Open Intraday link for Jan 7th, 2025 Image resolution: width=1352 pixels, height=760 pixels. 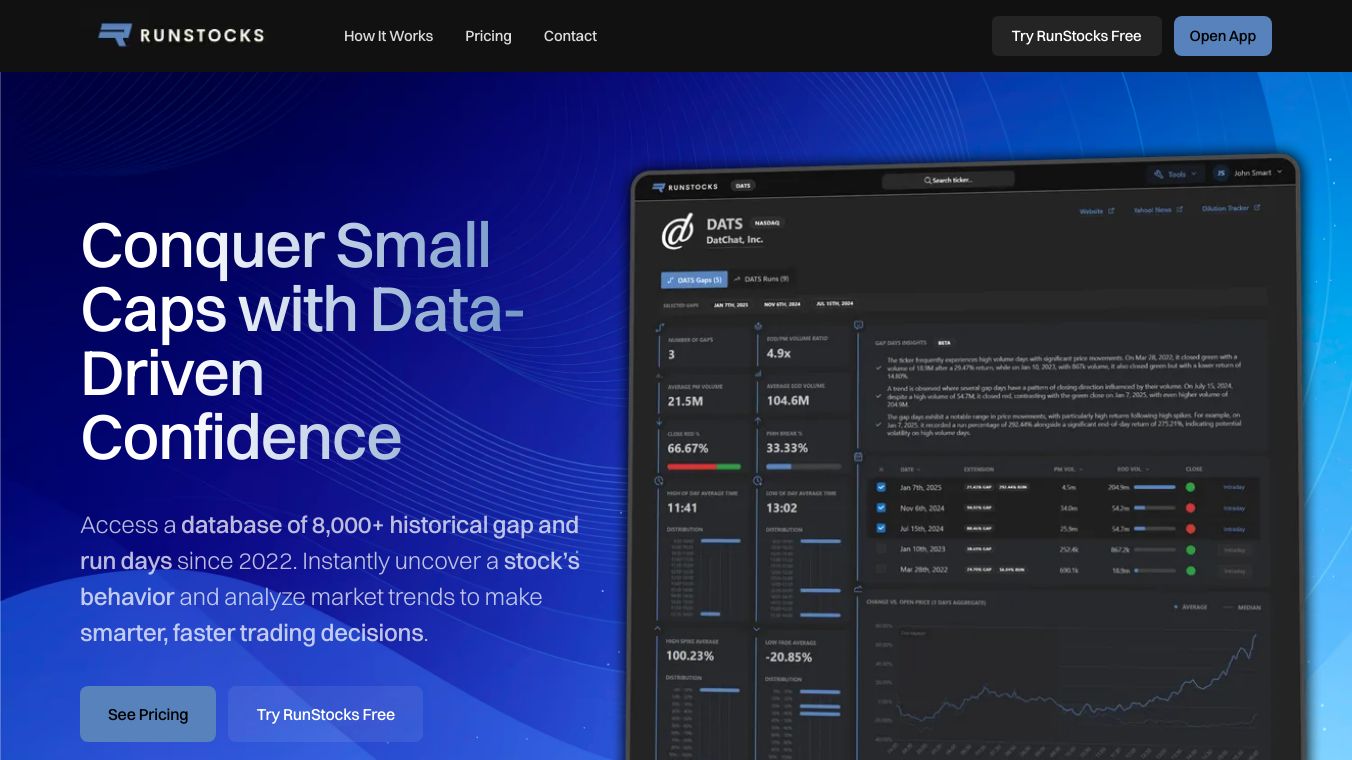click(x=1234, y=487)
